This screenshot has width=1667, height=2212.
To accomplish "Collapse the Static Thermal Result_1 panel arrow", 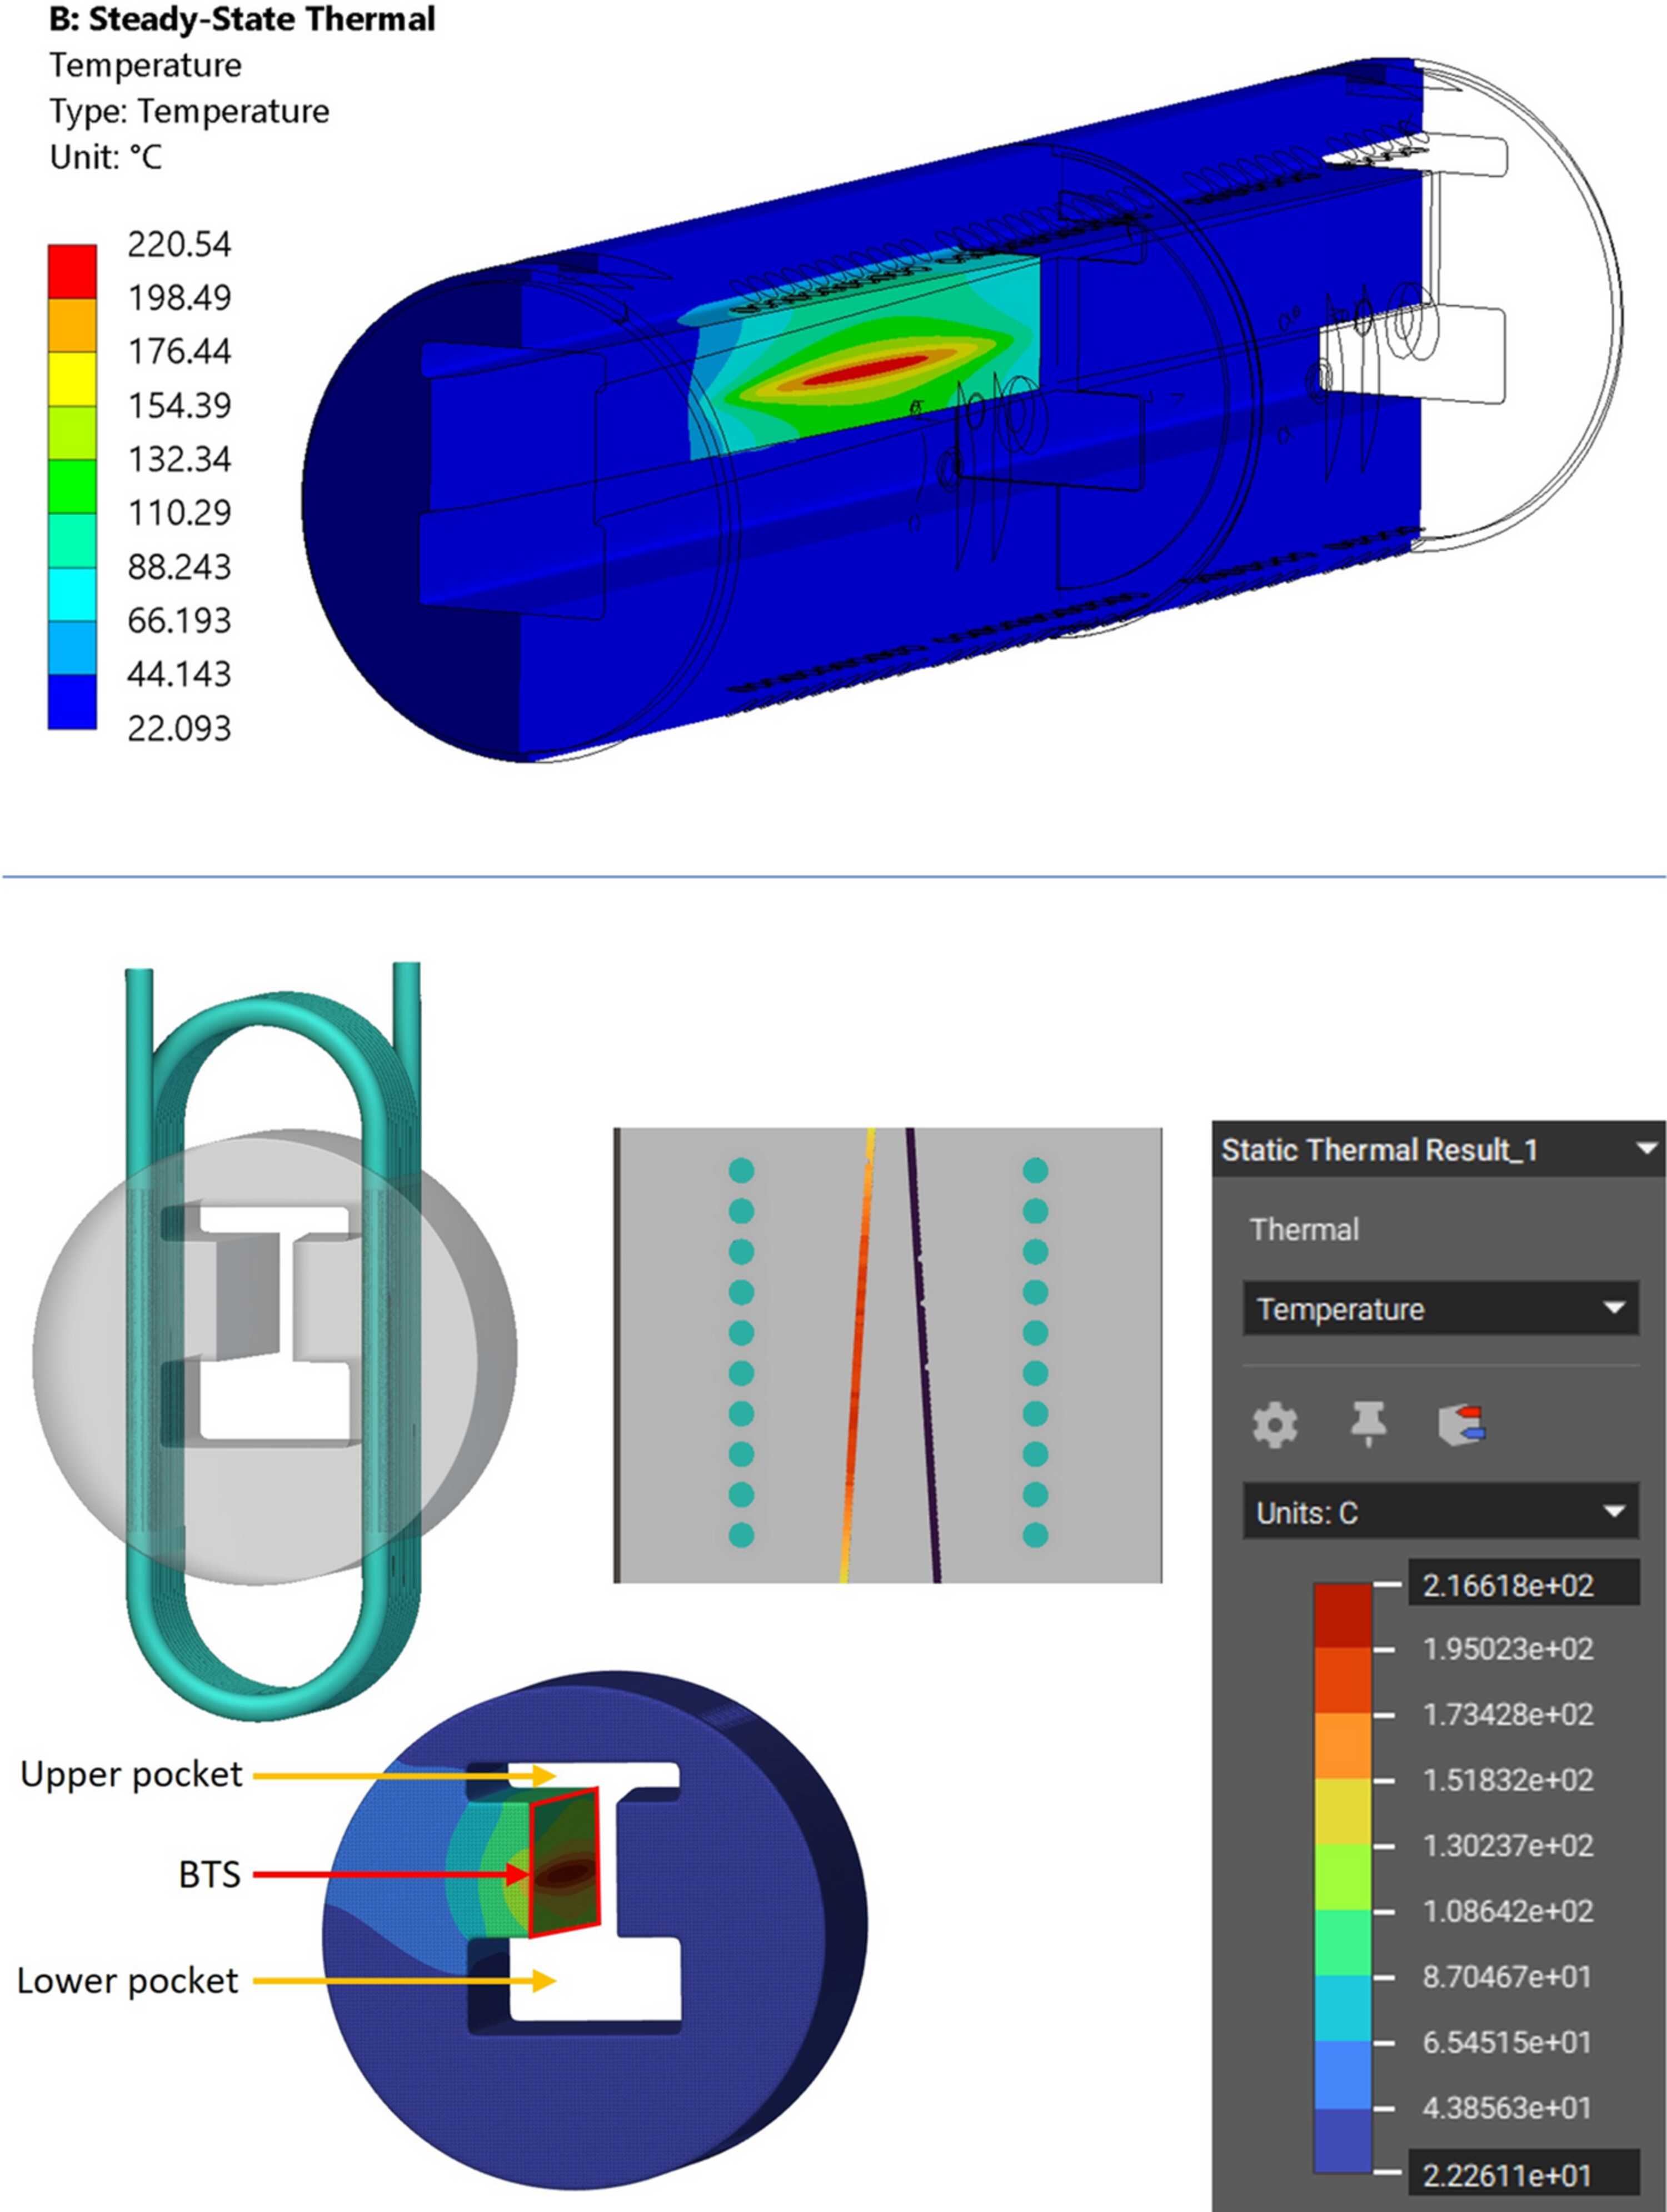I will 1646,1149.
